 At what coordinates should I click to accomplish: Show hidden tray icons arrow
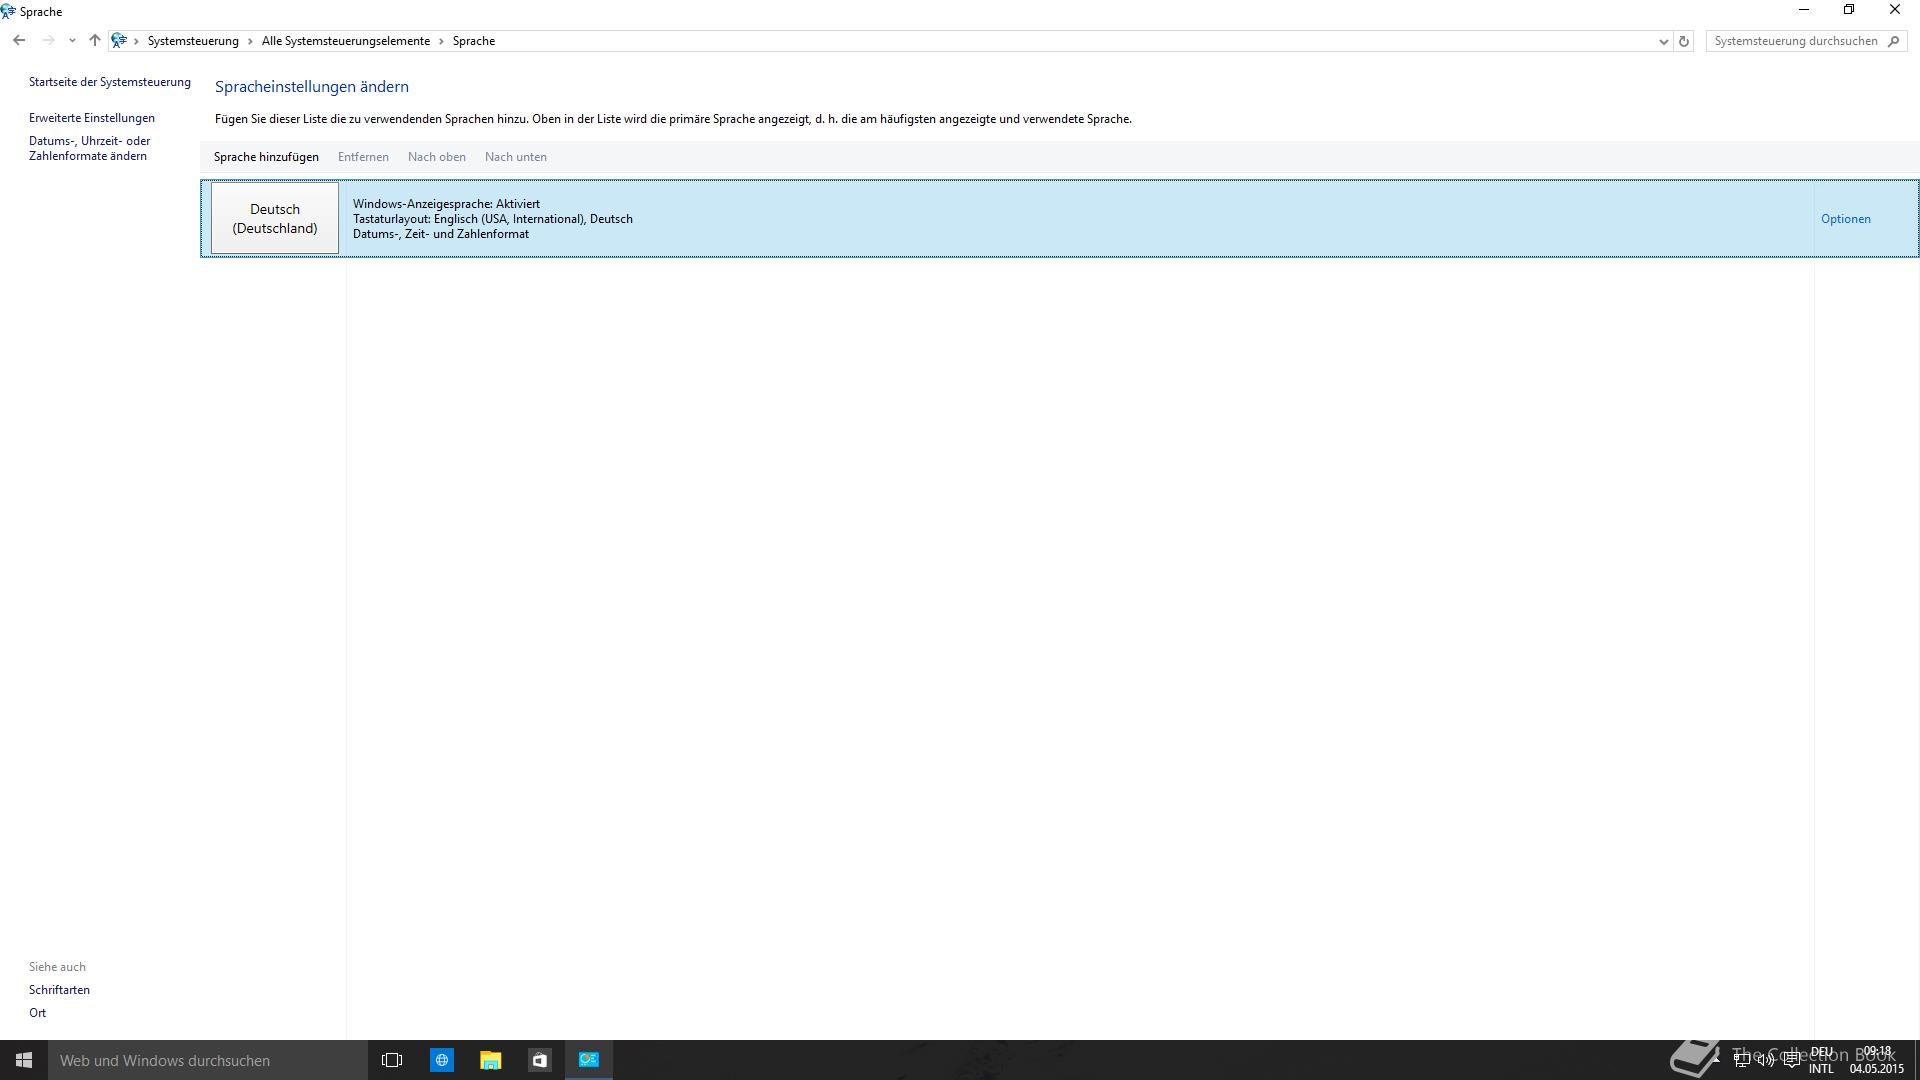(1716, 1058)
